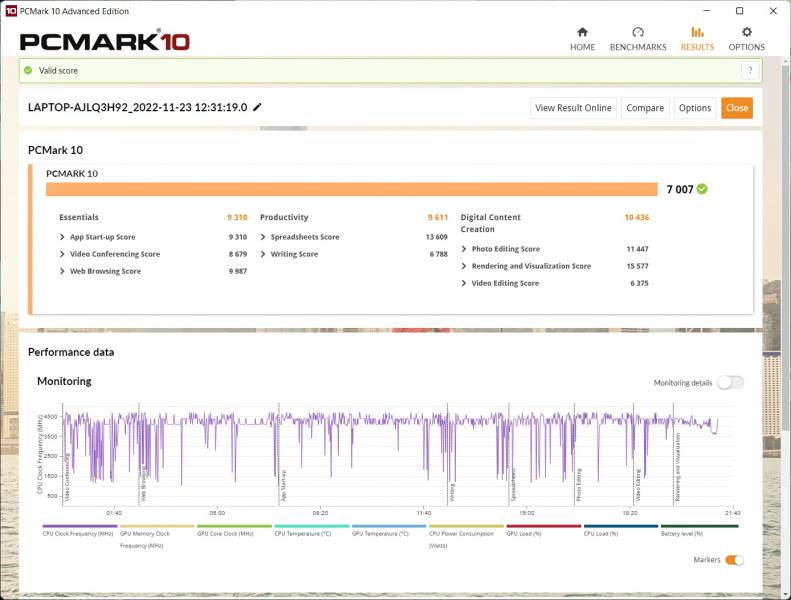Click the PCMARK 10 logo
Screen dimensions: 791x600
(105, 41)
